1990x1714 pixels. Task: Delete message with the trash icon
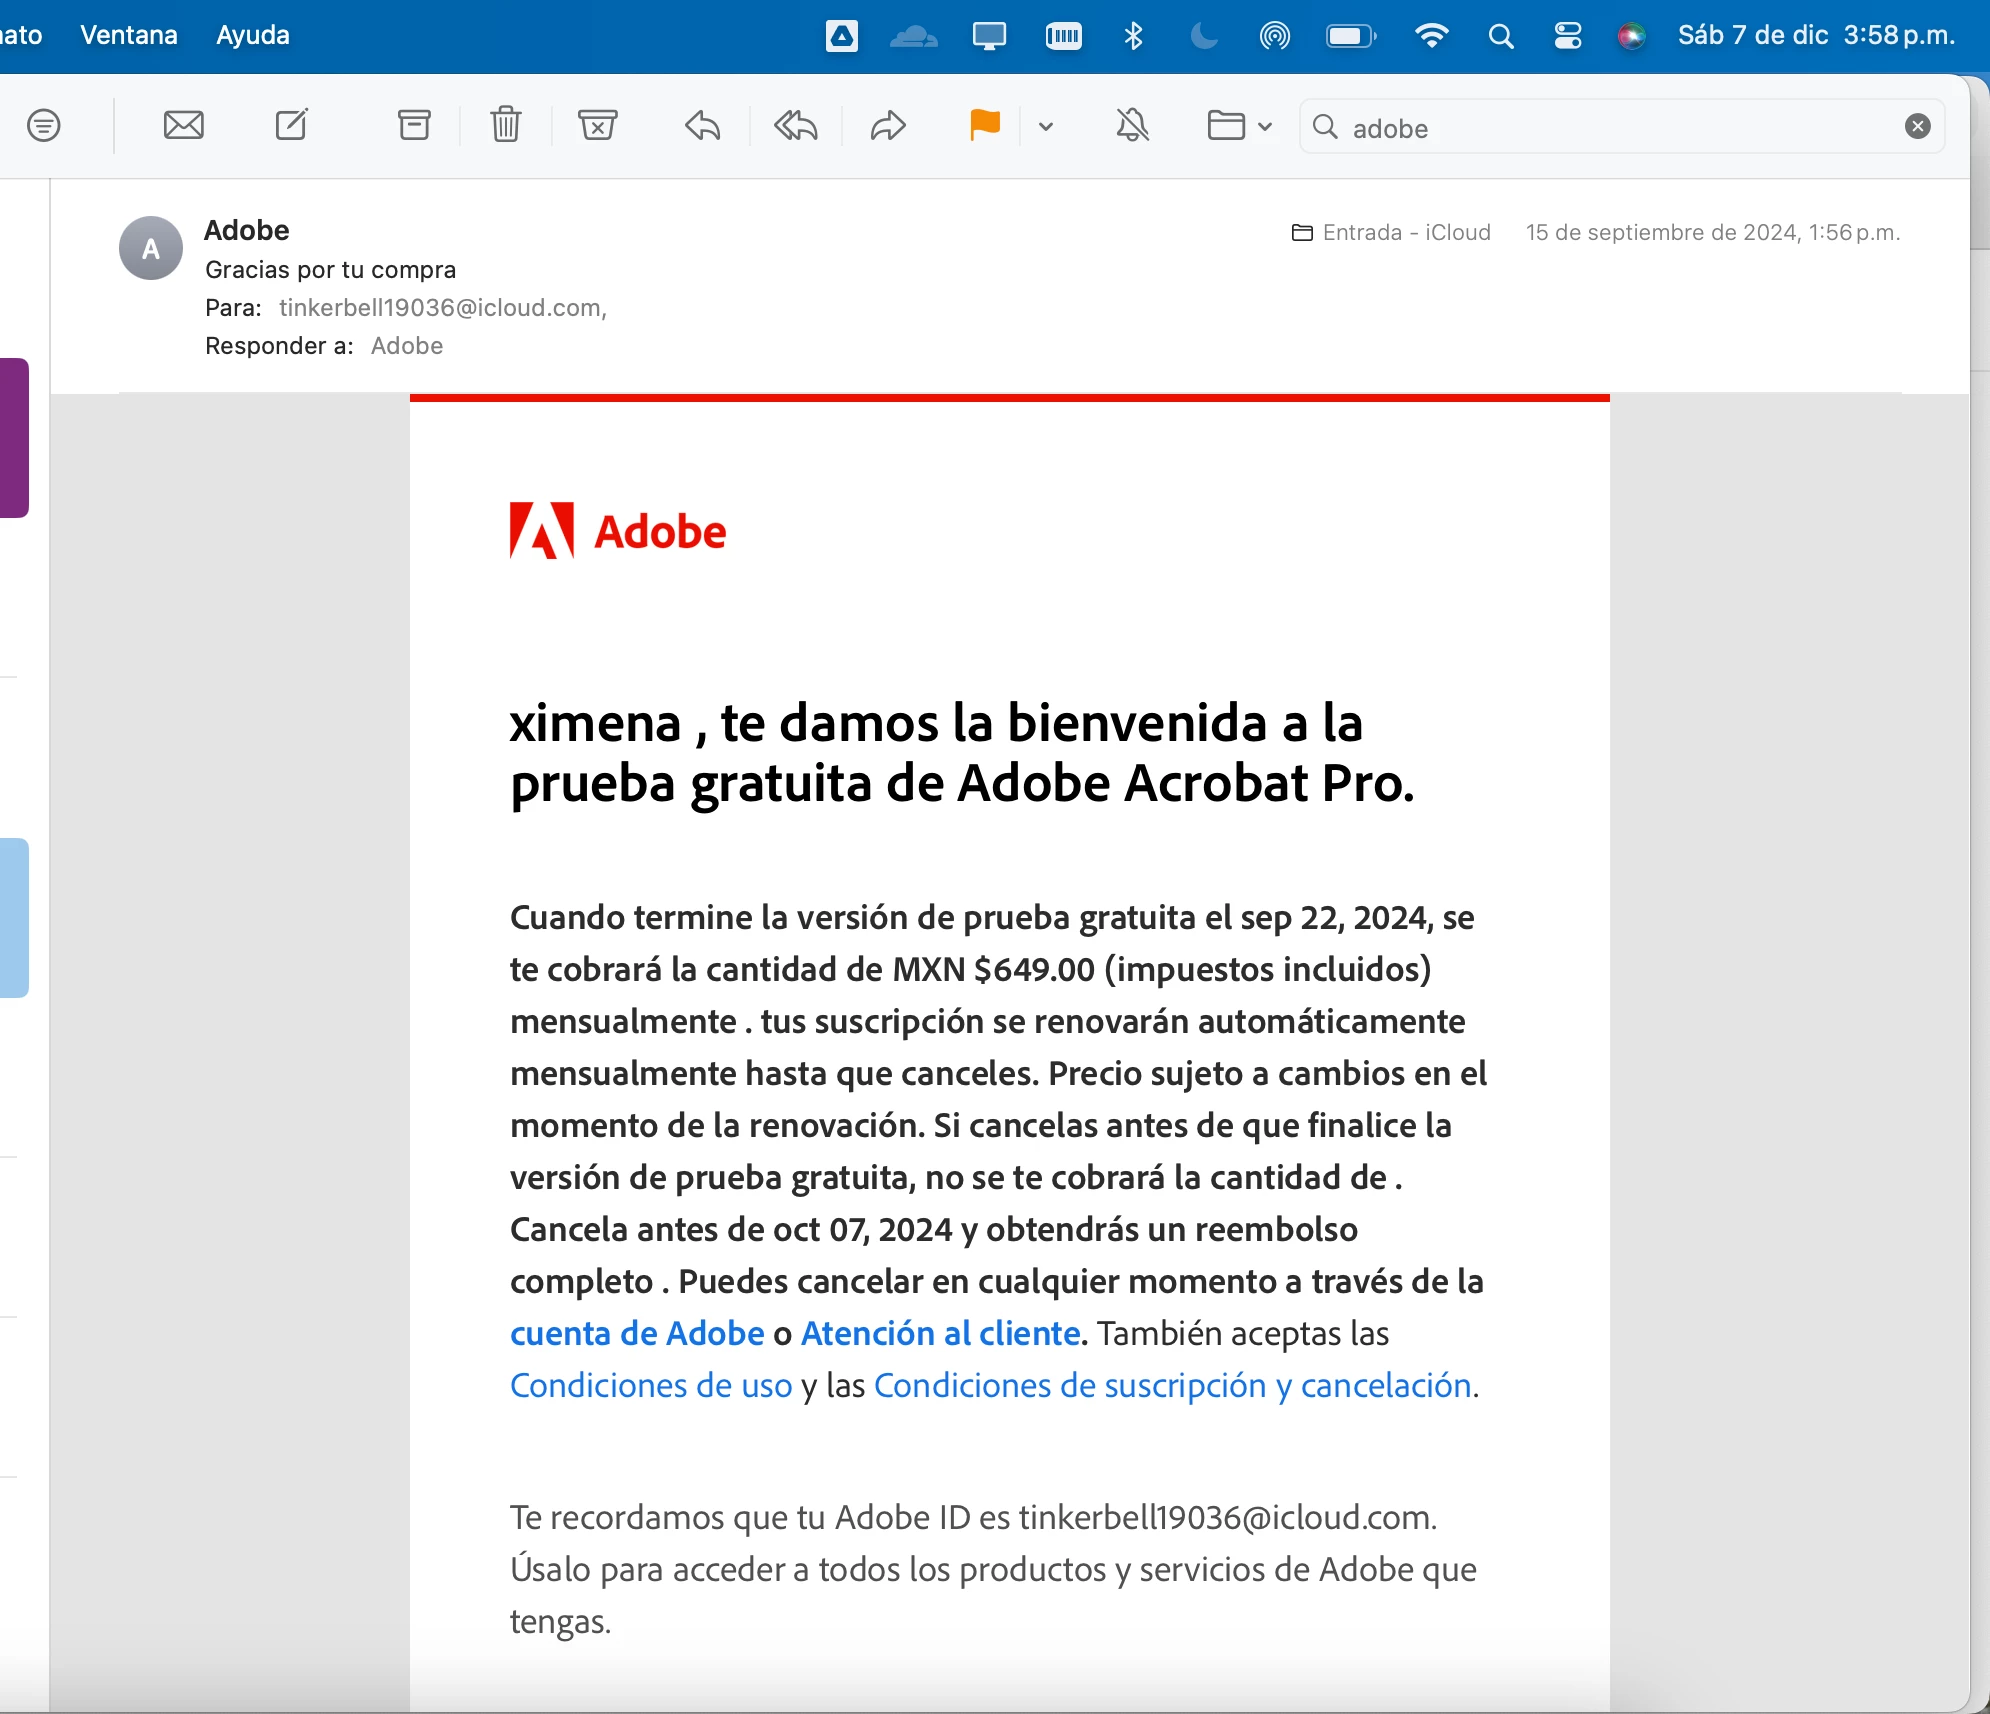[506, 126]
